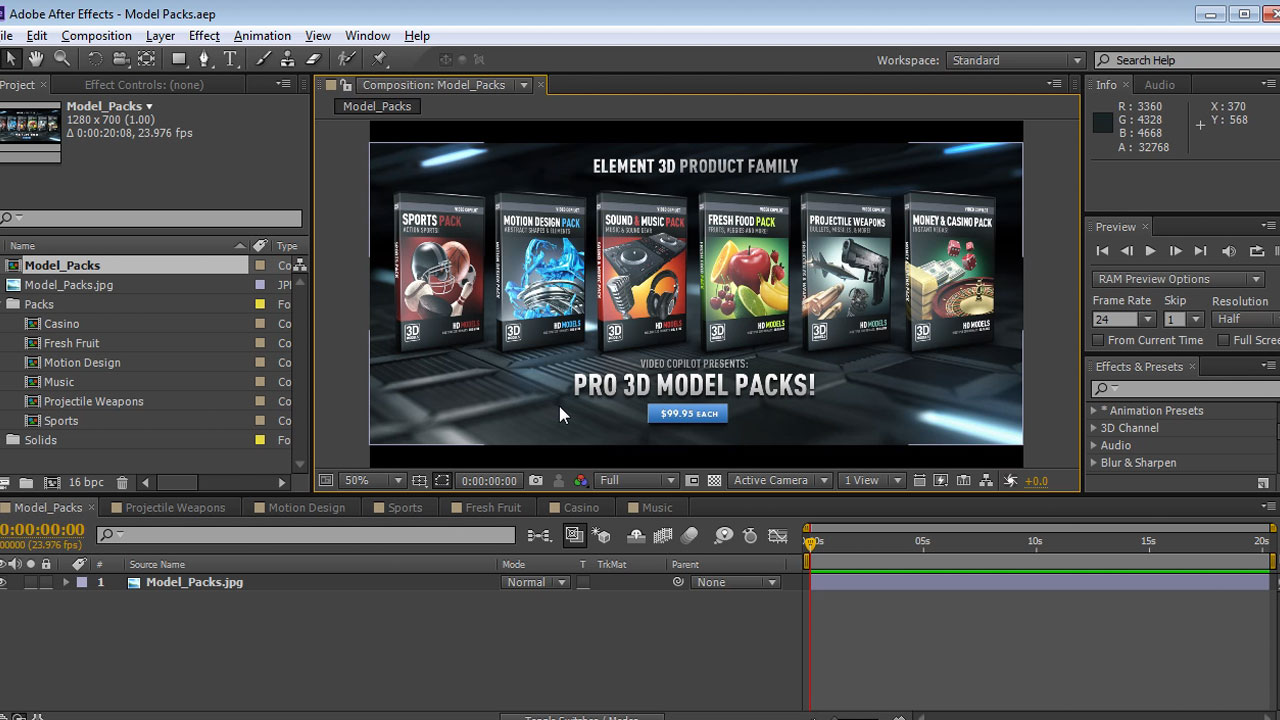Select the Zoom magnifier tool
Viewport: 1280px width, 720px height.
62,59
